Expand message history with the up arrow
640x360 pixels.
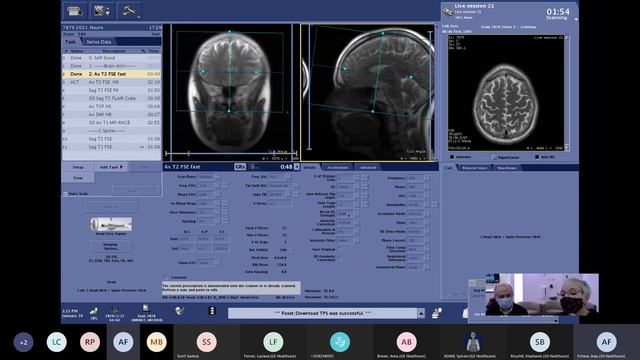point(421,313)
